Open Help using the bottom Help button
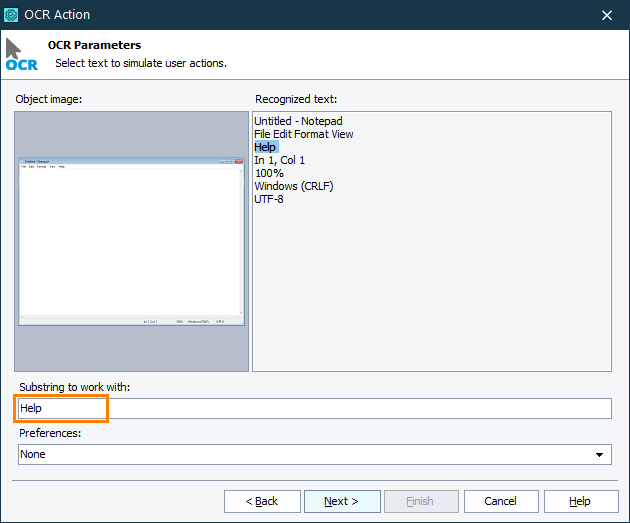630x523 pixels. point(580,501)
